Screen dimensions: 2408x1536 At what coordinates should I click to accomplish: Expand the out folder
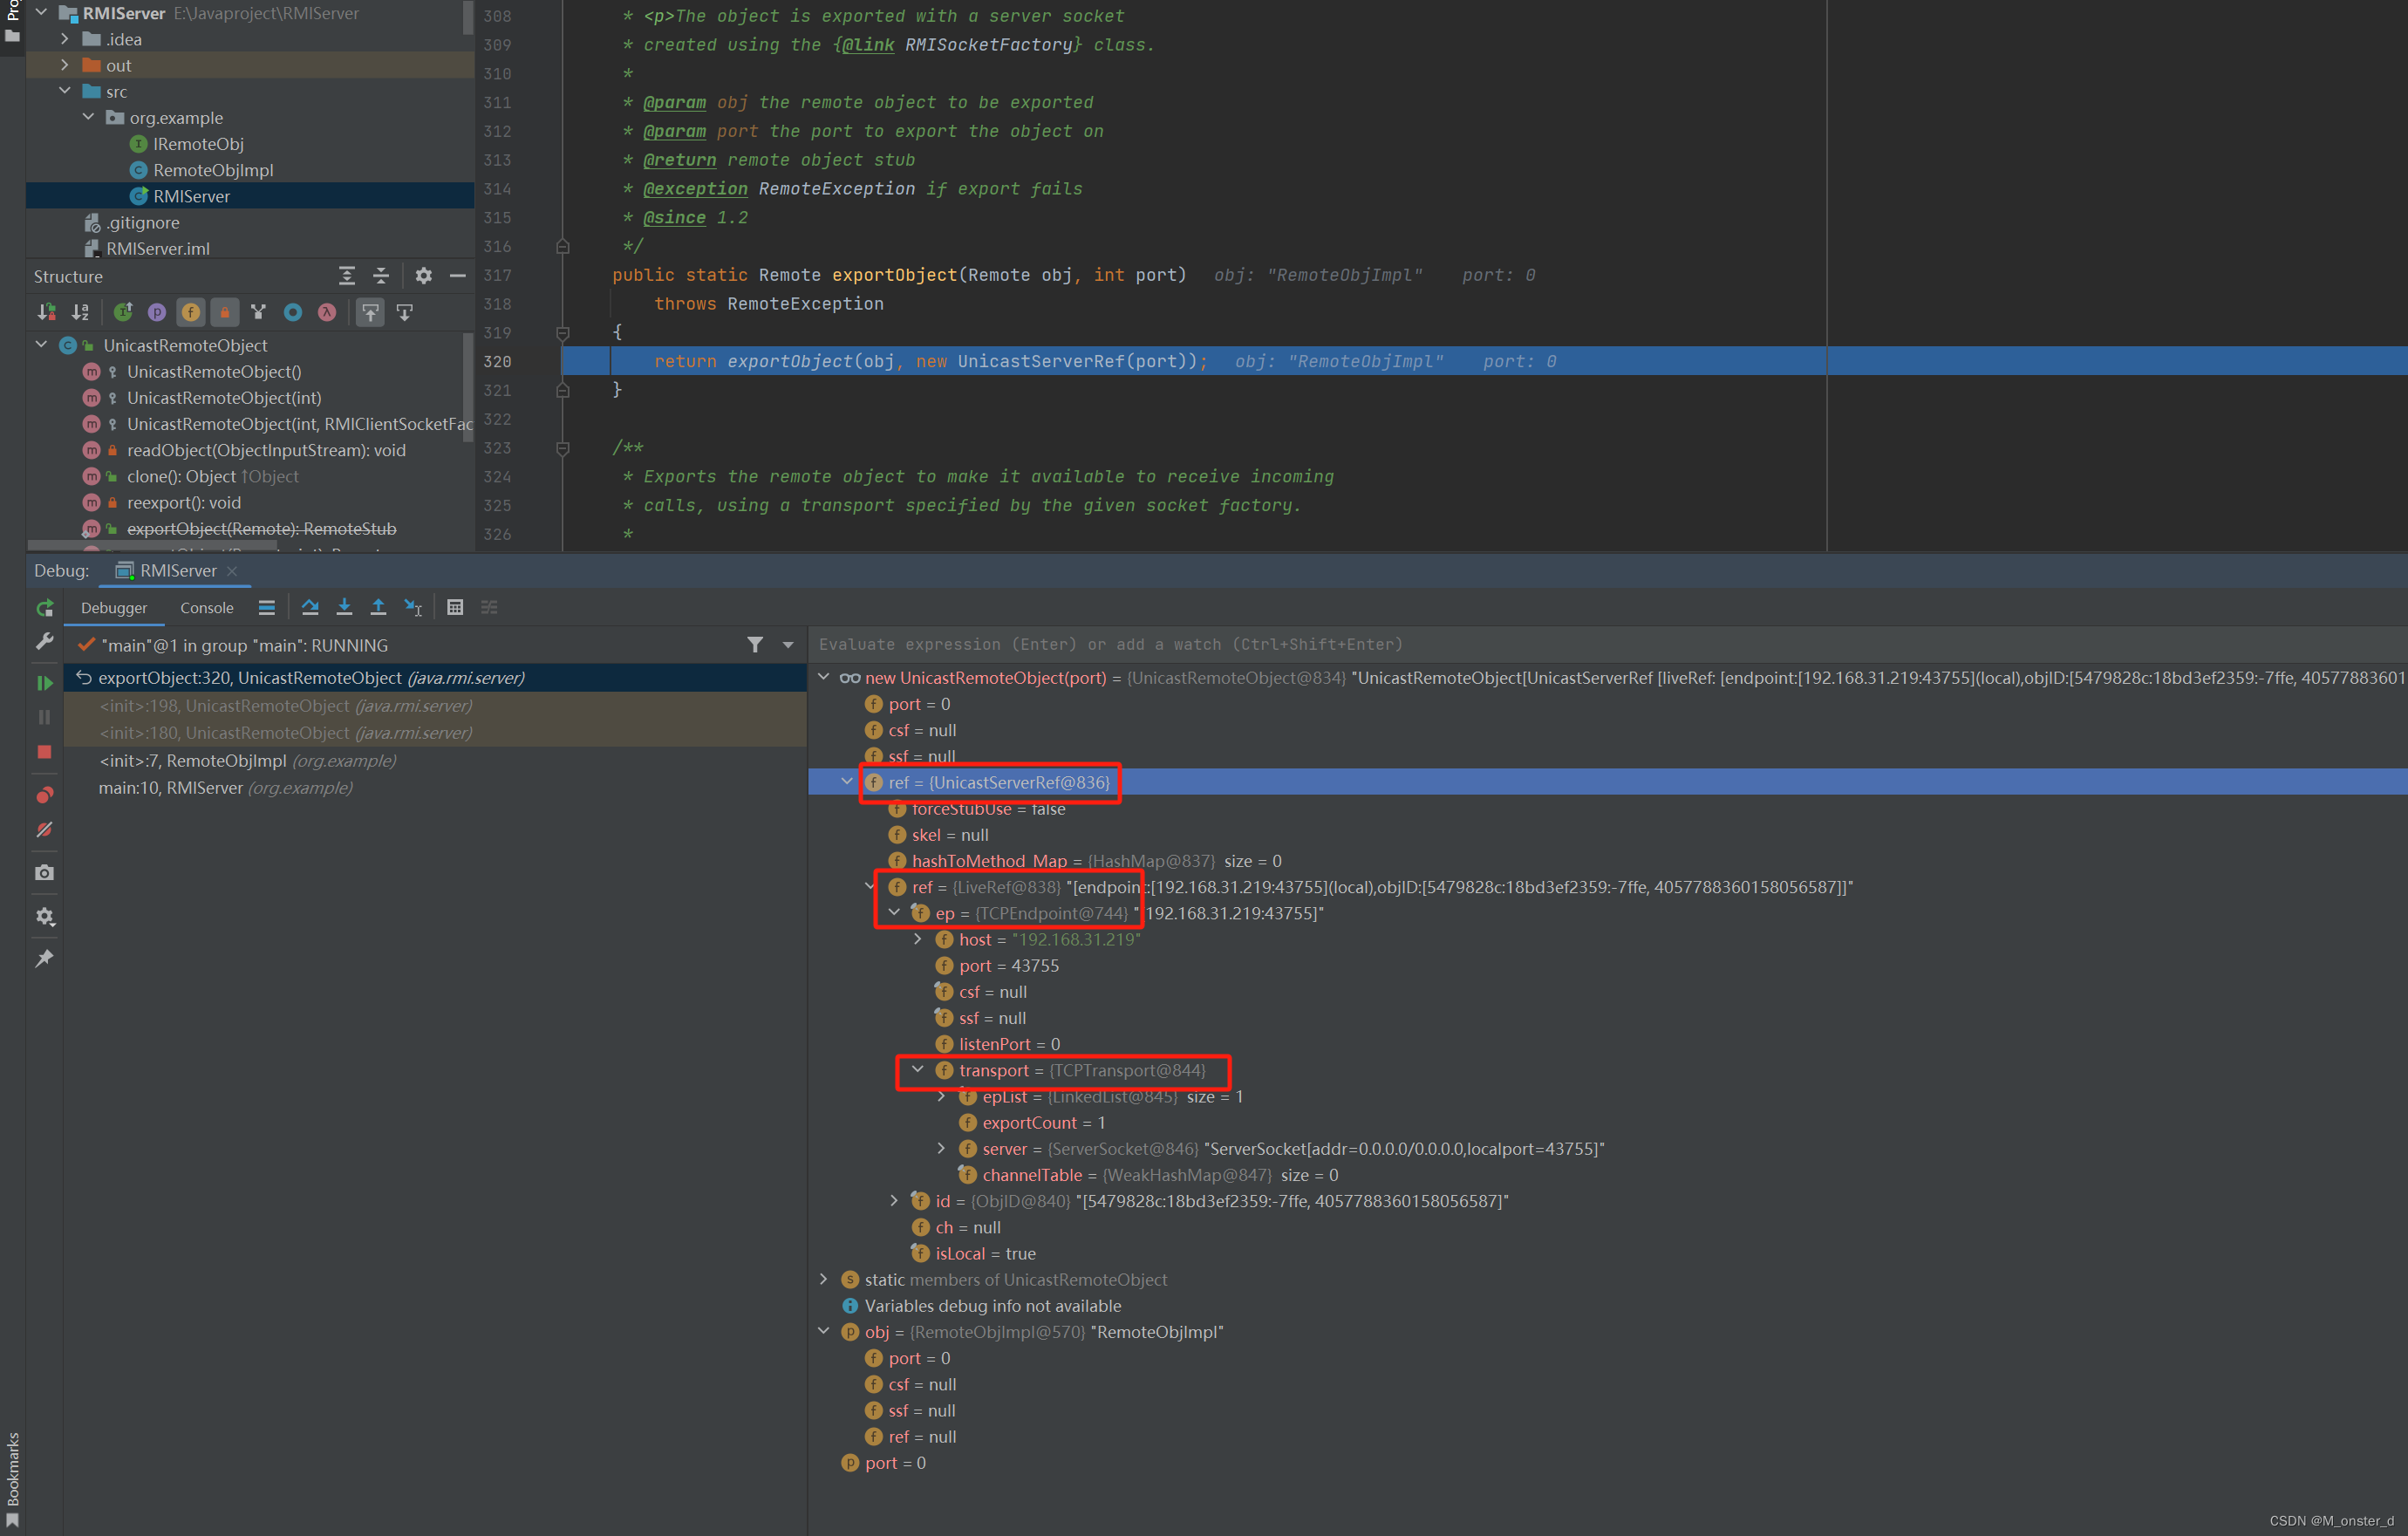(x=65, y=65)
